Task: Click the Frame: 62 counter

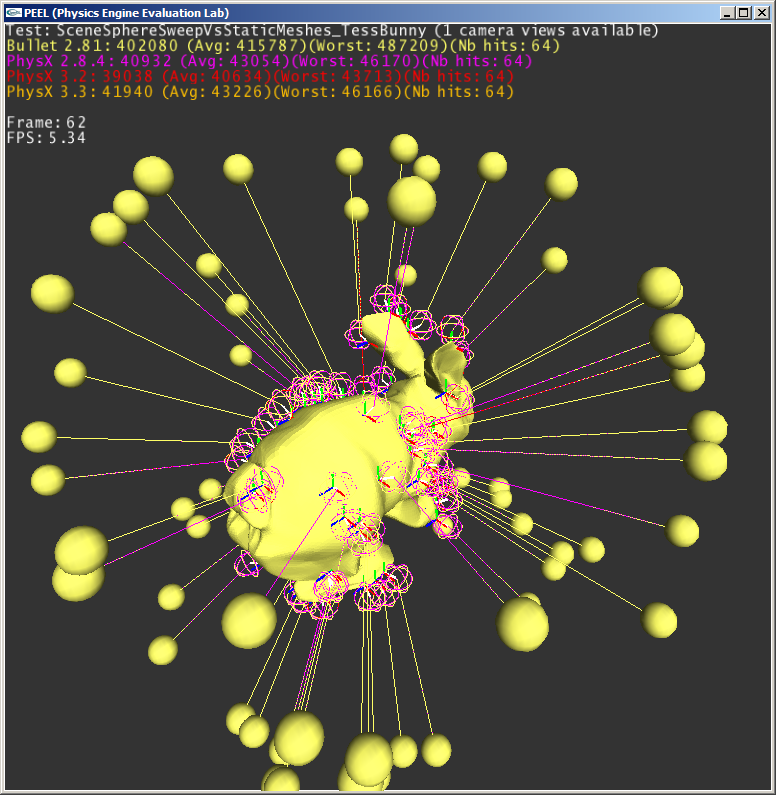Action: point(46,123)
